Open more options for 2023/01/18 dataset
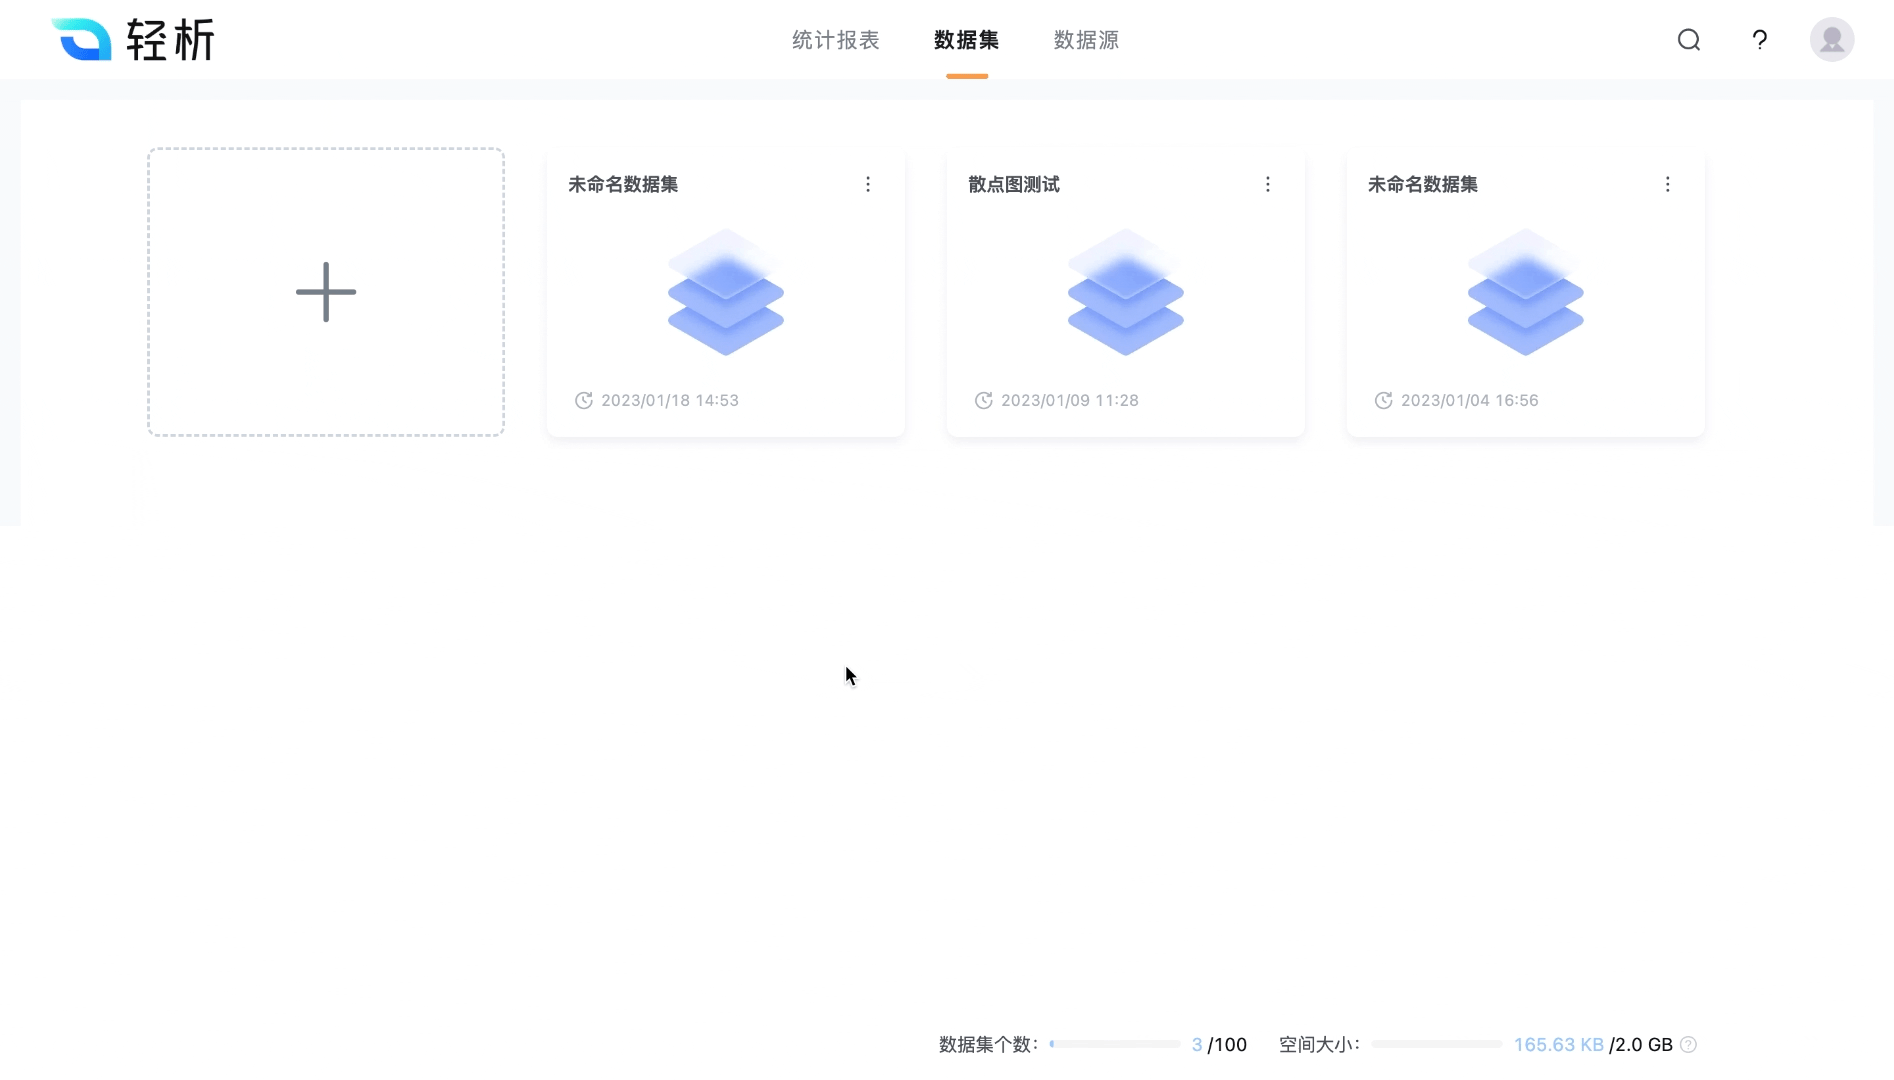The image size is (1894, 1080). click(x=868, y=184)
